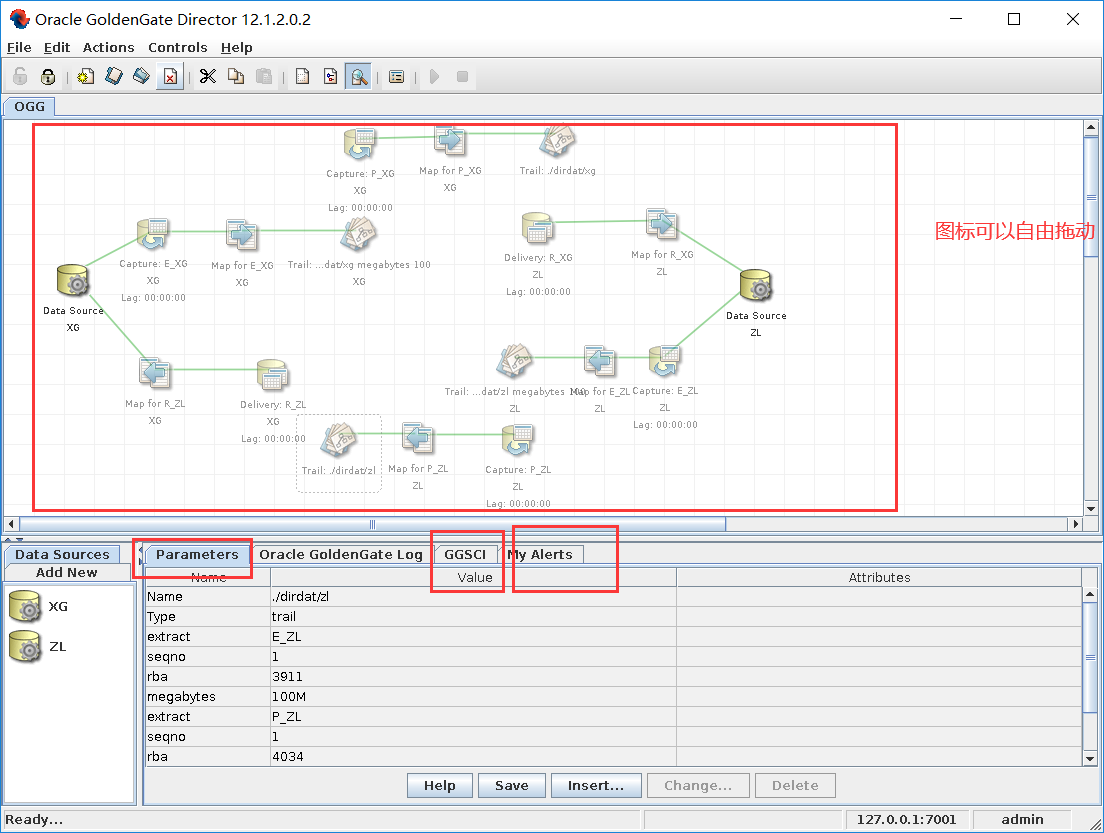The height and width of the screenshot is (833, 1104).
Task: Select the rba value 3911 cell
Action: pos(474,677)
